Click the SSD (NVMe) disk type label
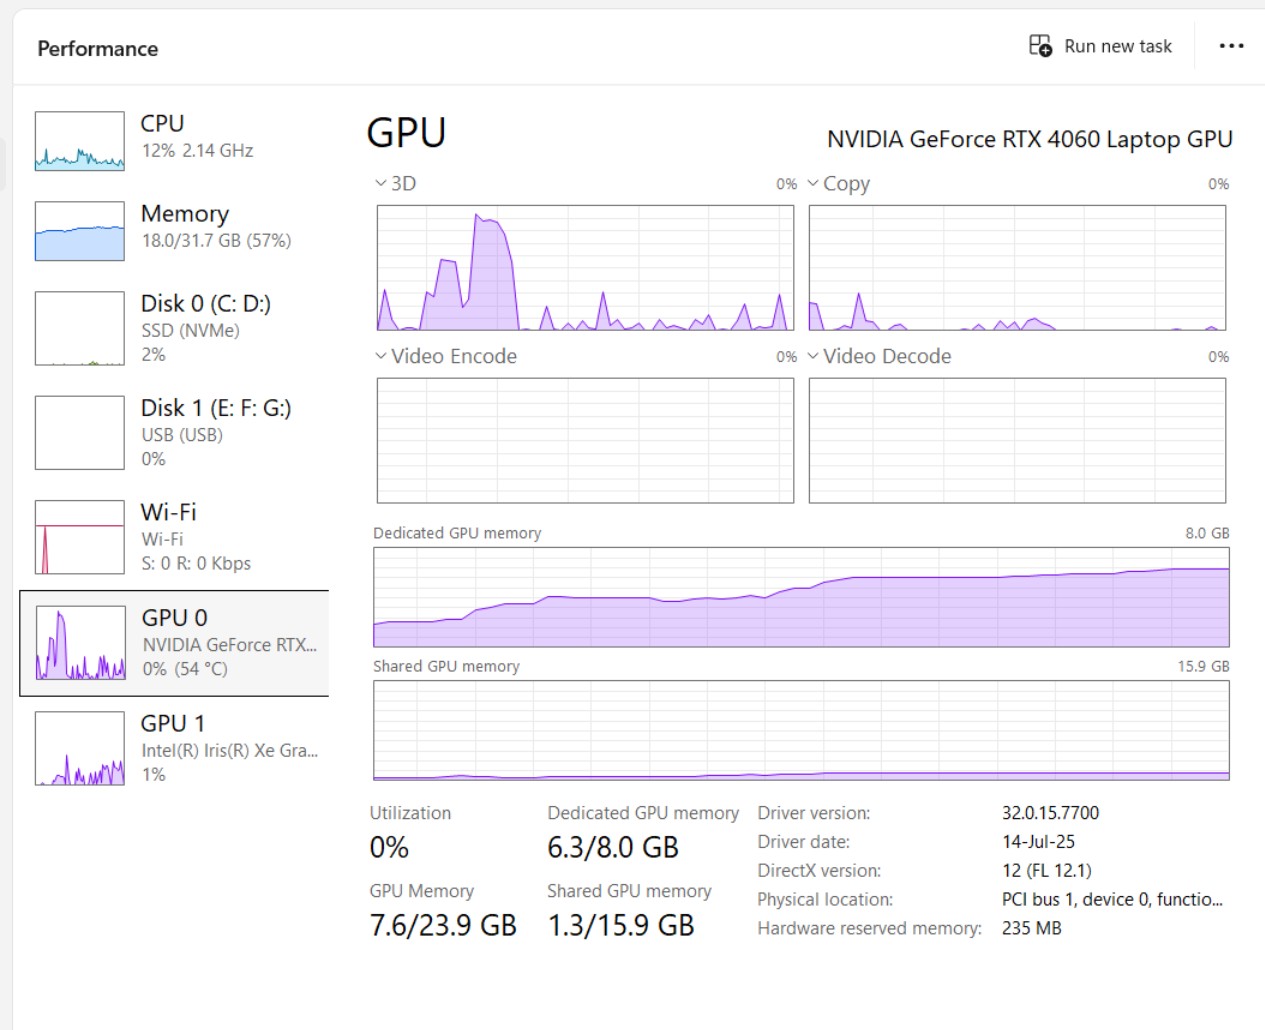Viewport: 1265px width, 1030px height. [190, 330]
